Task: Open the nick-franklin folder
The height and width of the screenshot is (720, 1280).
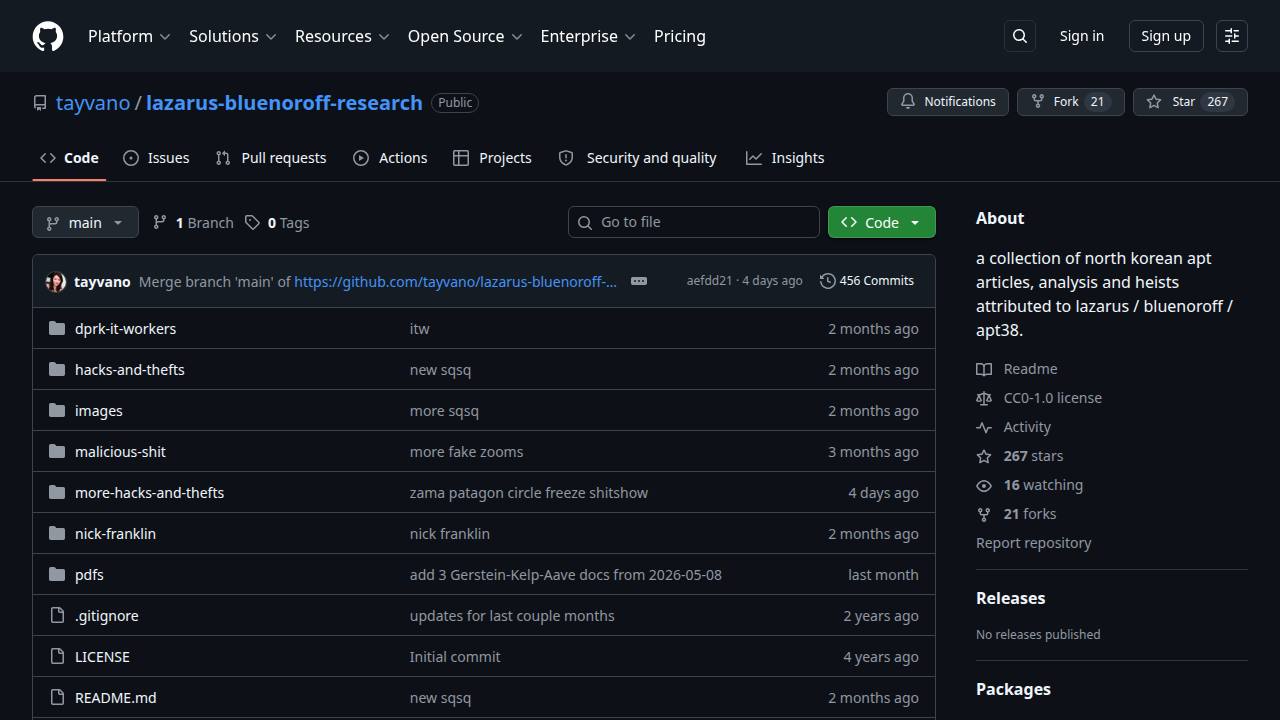Action: [115, 534]
